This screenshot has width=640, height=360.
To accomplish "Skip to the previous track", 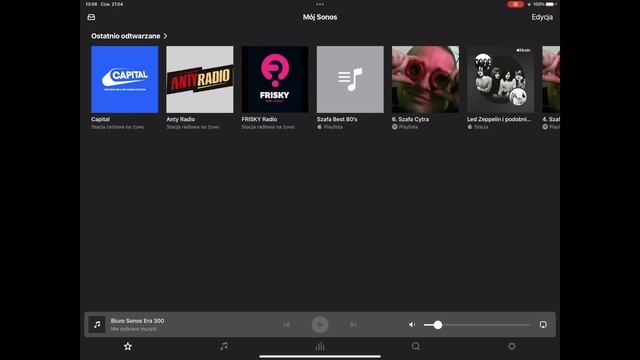I will [x=287, y=324].
